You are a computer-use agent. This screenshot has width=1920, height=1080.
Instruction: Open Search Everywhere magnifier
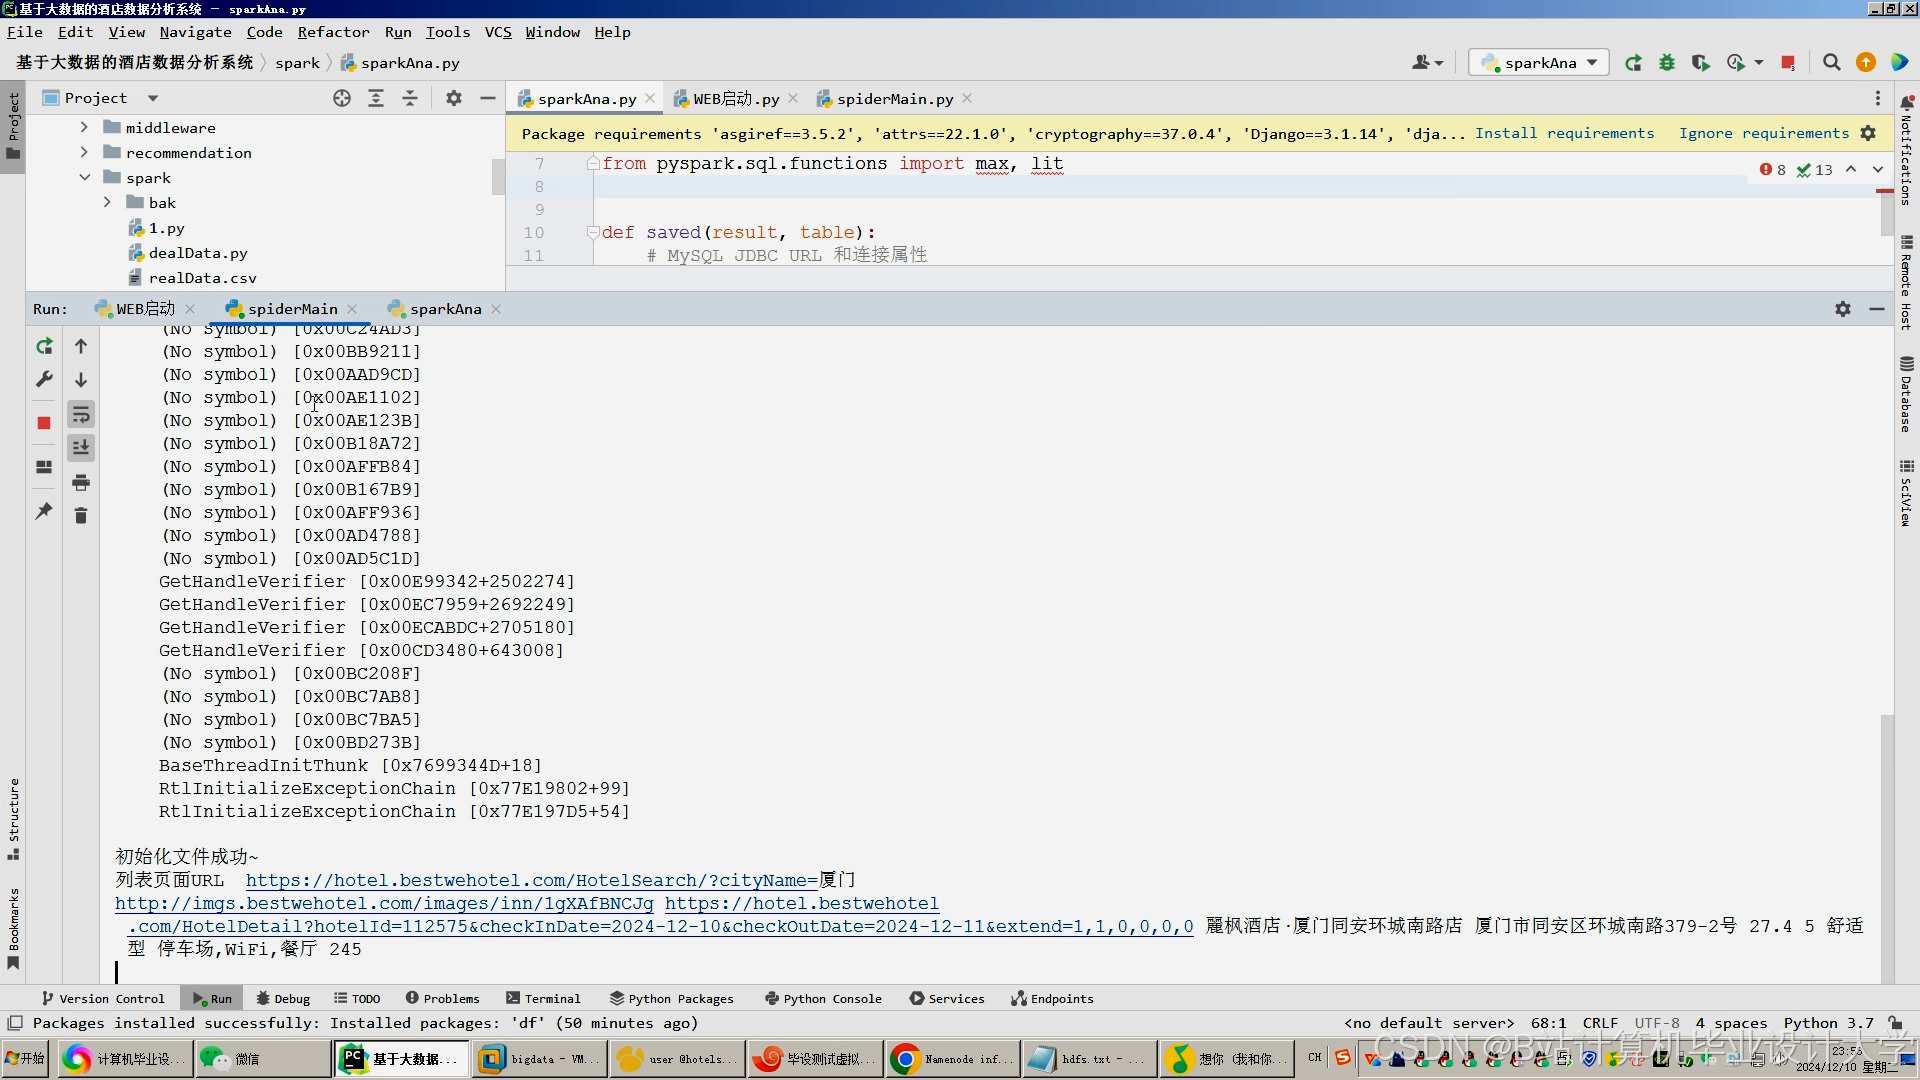[x=1832, y=62]
